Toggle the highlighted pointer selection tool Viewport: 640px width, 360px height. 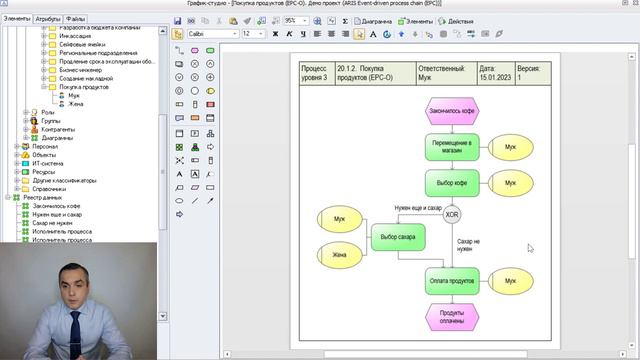[x=359, y=34]
